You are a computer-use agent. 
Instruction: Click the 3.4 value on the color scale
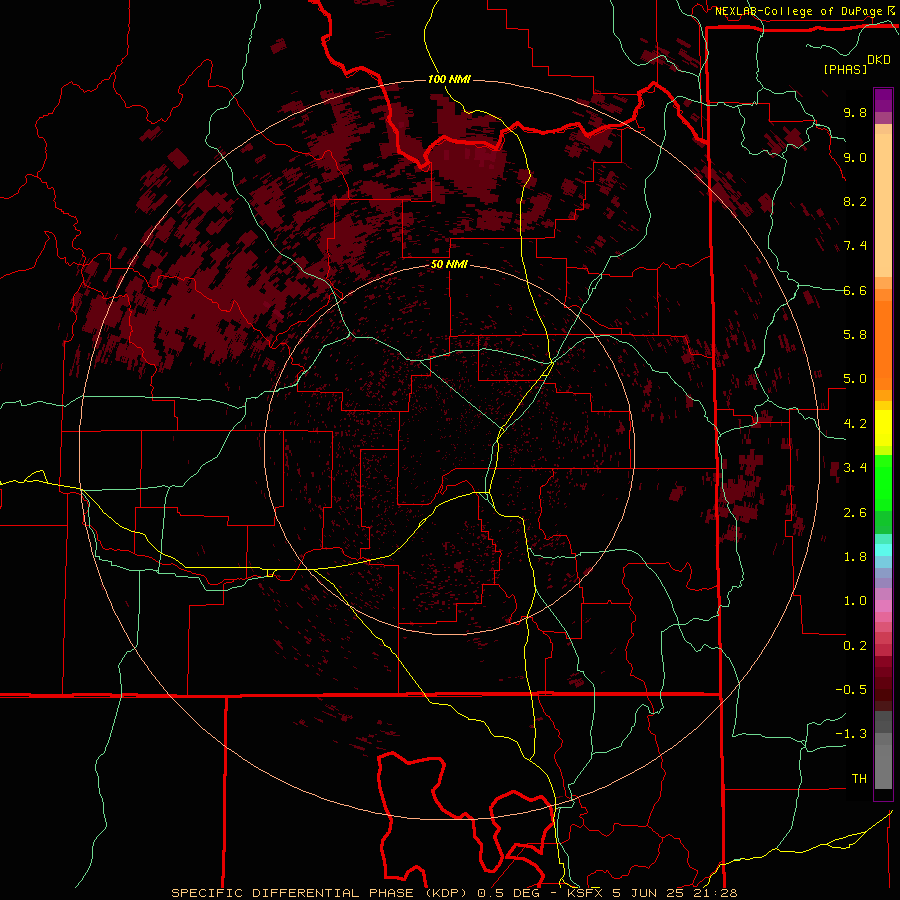click(x=855, y=468)
